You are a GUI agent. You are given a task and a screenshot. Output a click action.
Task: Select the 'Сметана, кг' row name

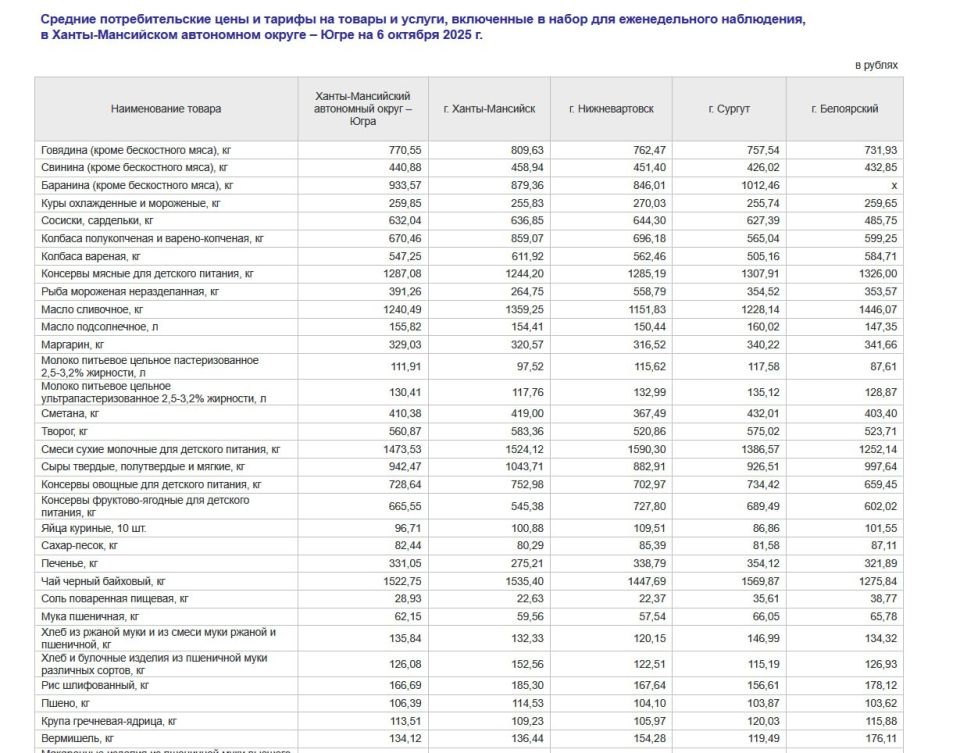[70, 413]
